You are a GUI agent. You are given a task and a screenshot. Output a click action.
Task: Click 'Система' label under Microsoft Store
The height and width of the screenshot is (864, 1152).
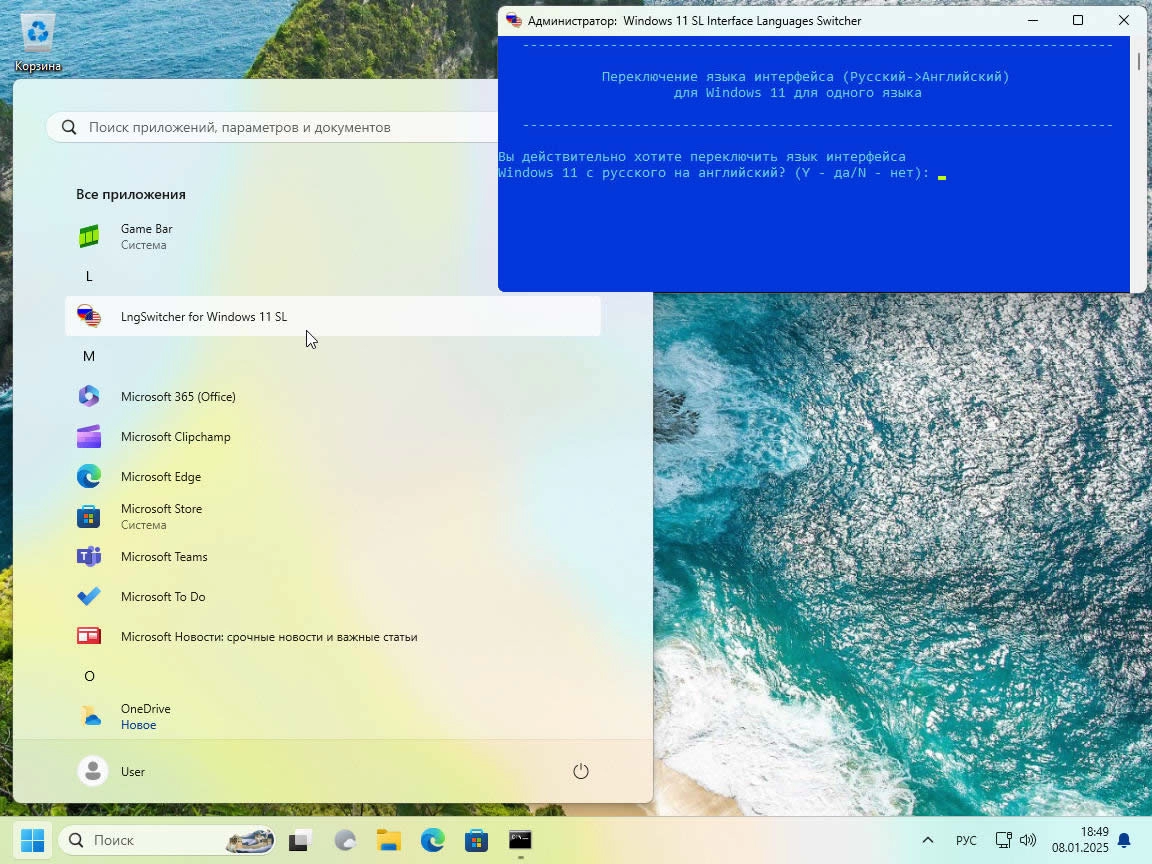coord(143,525)
